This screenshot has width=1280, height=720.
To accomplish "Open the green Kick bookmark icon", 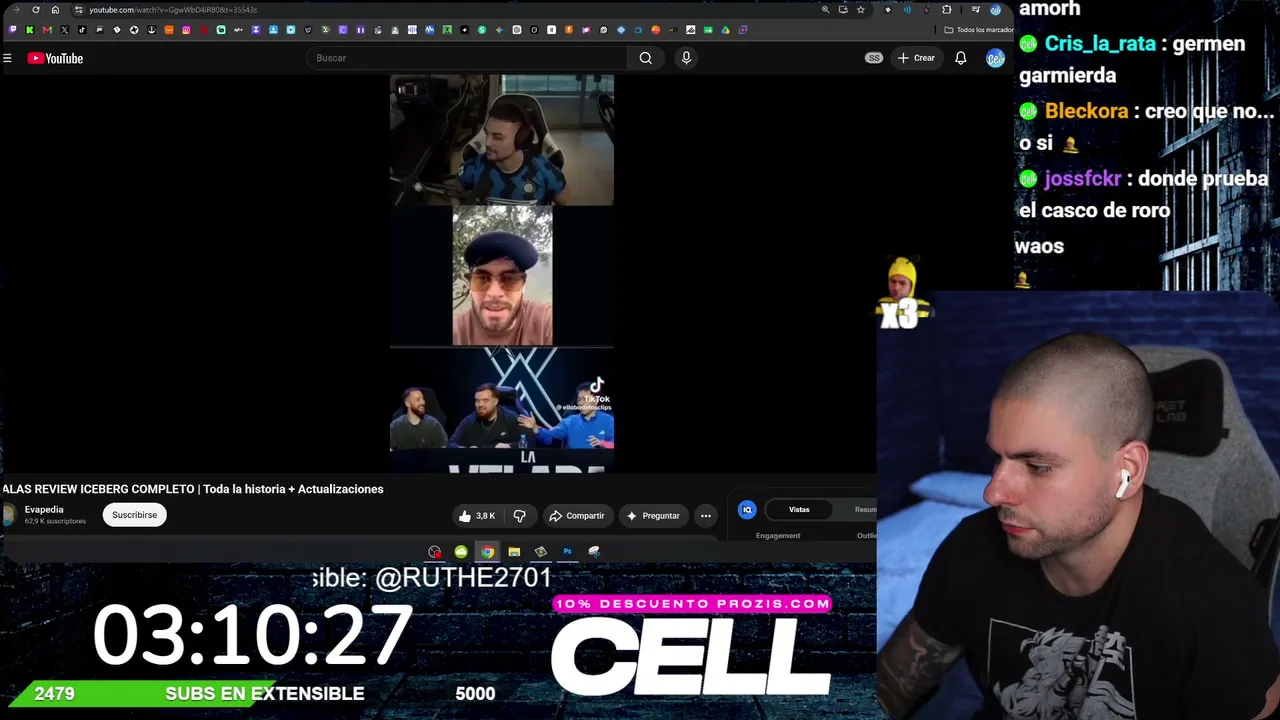I will pyautogui.click(x=30, y=30).
